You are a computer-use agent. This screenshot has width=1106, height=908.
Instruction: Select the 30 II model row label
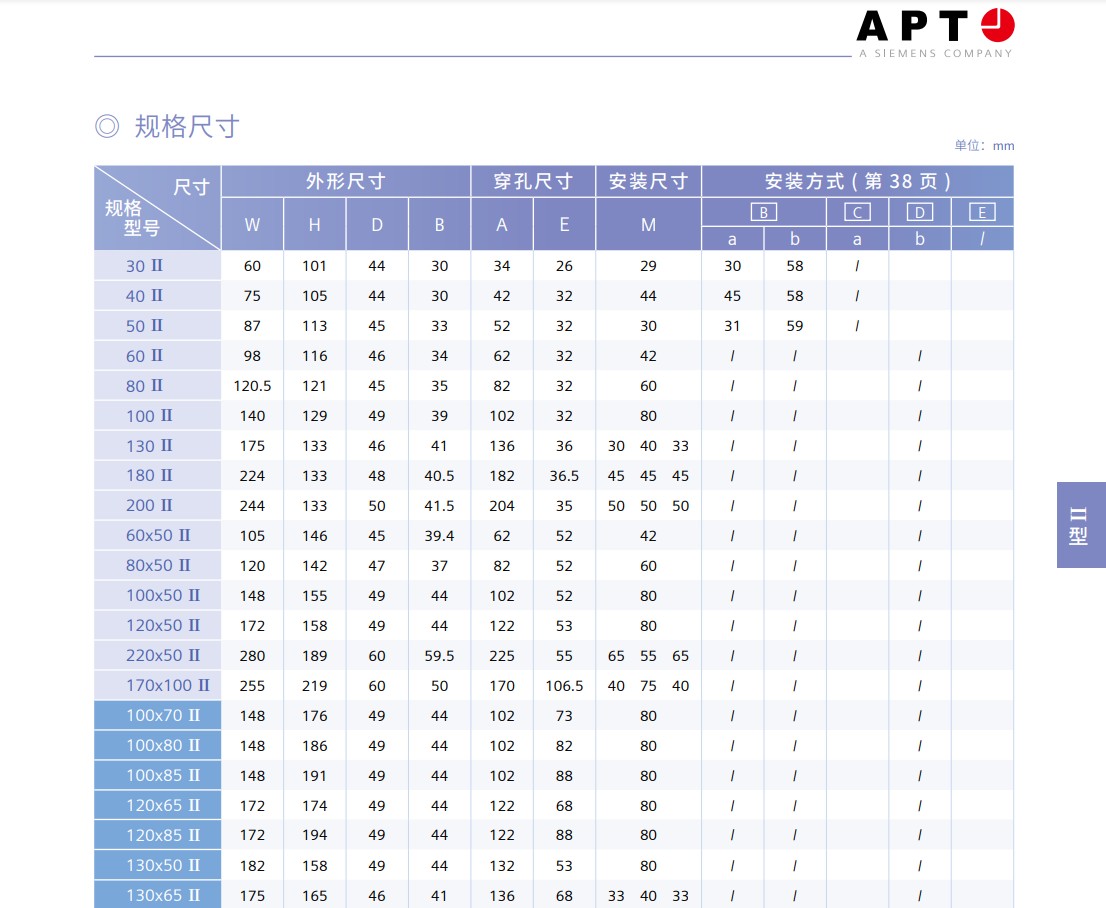144,266
